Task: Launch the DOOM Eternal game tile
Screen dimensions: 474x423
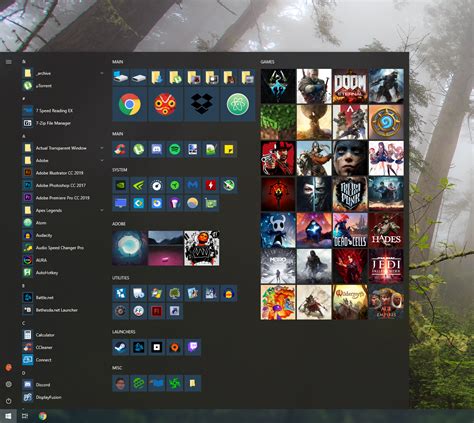Action: click(350, 86)
